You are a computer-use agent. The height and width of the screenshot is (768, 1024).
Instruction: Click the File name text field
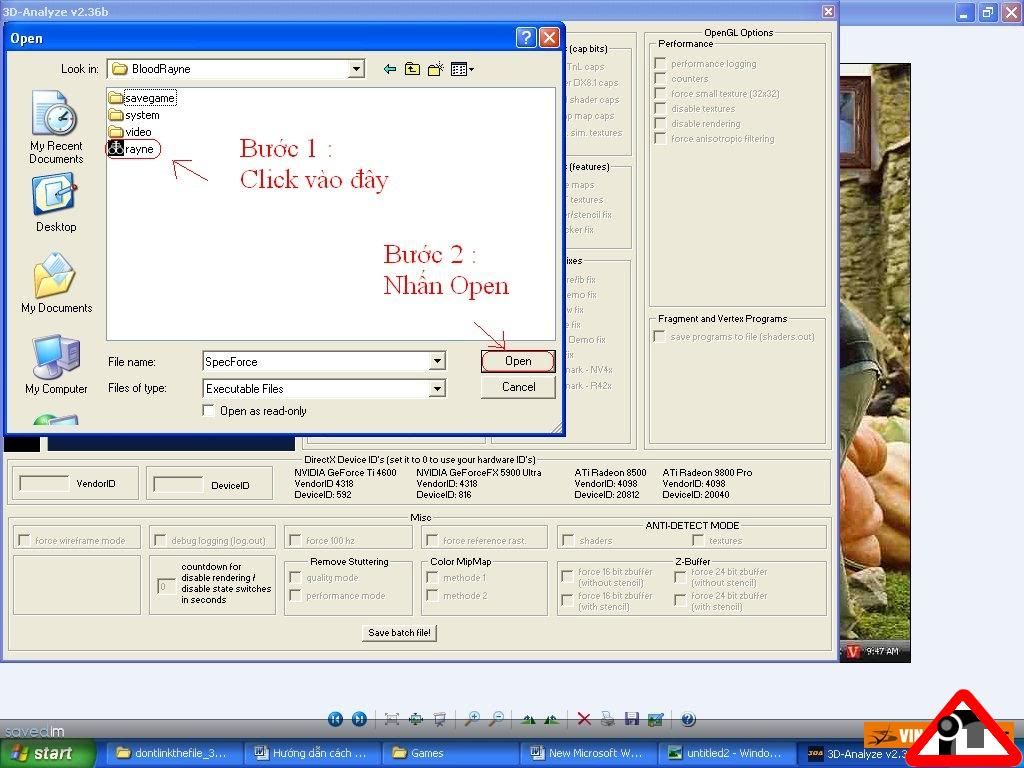317,361
